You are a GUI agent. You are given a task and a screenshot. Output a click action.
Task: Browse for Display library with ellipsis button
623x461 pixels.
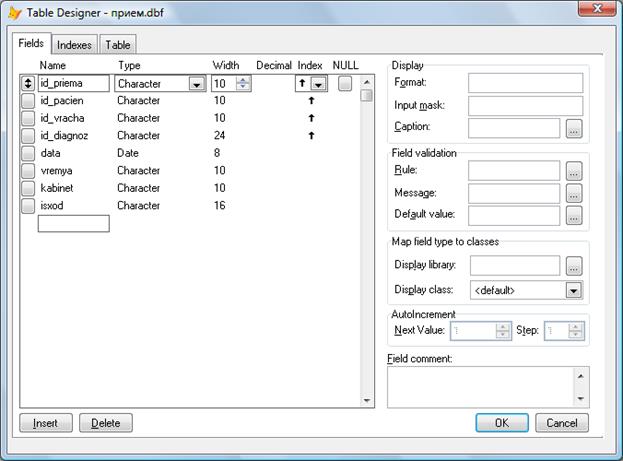pyautogui.click(x=573, y=265)
